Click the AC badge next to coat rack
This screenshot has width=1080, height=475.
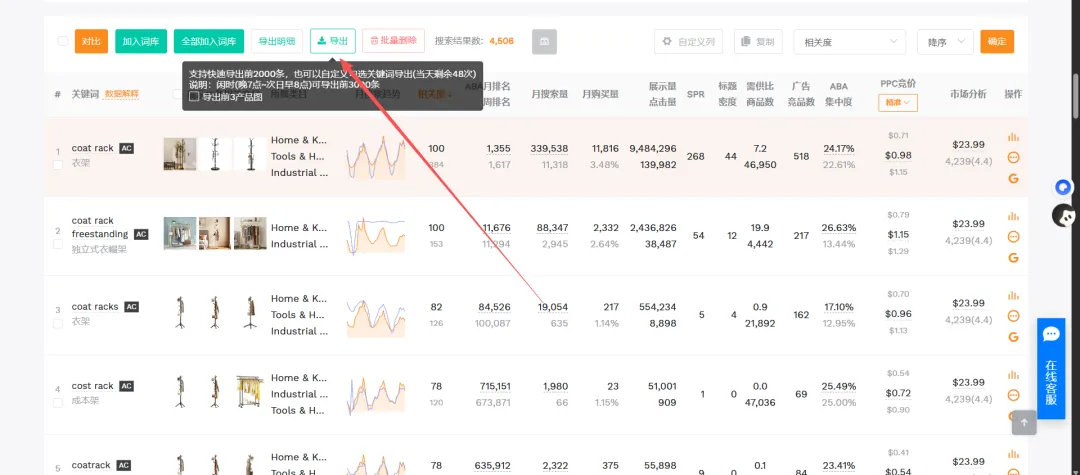tap(126, 148)
